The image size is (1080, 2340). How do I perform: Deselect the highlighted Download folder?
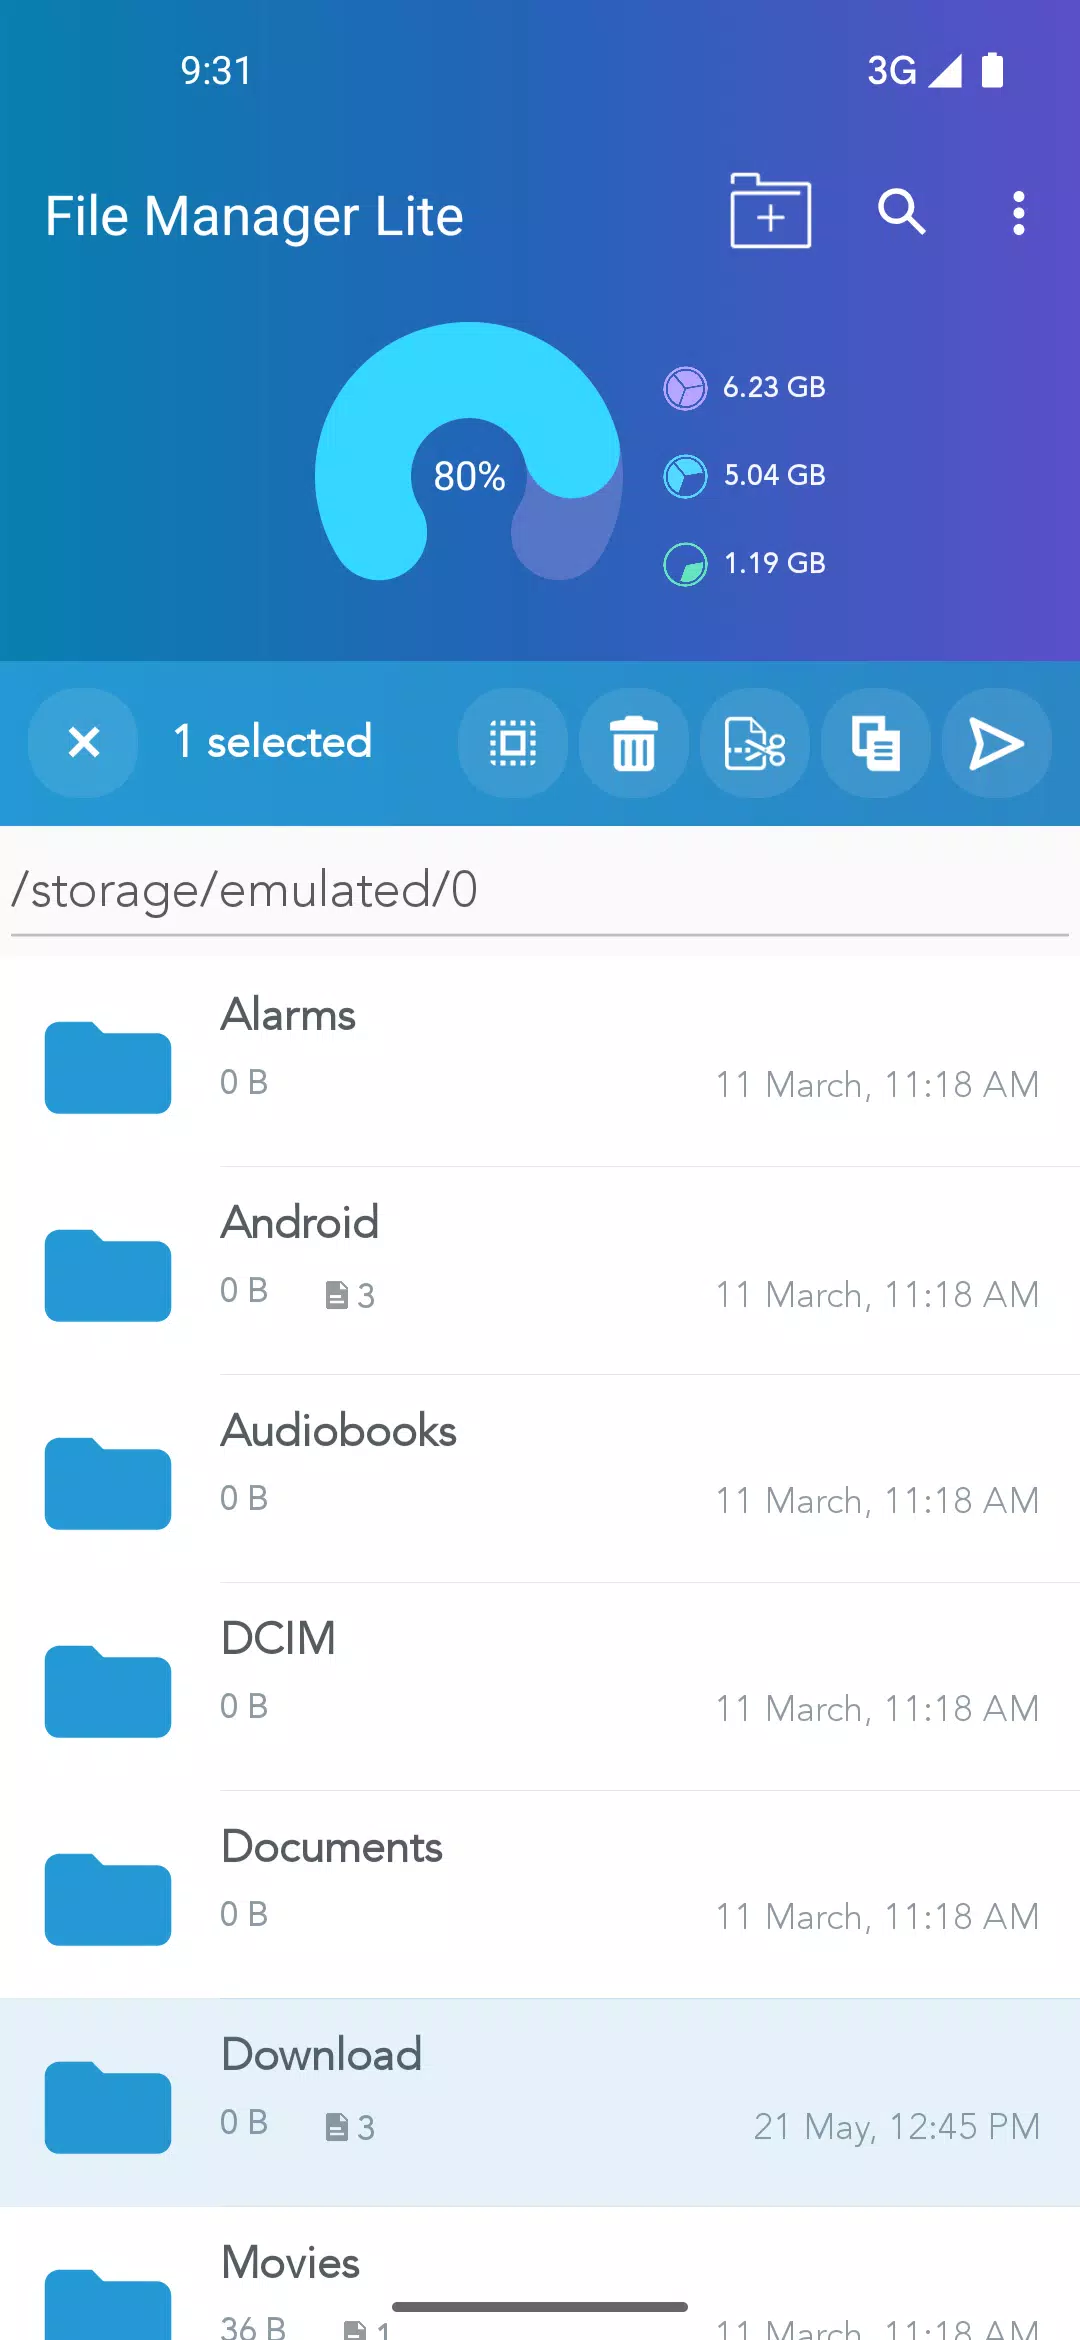540,2102
